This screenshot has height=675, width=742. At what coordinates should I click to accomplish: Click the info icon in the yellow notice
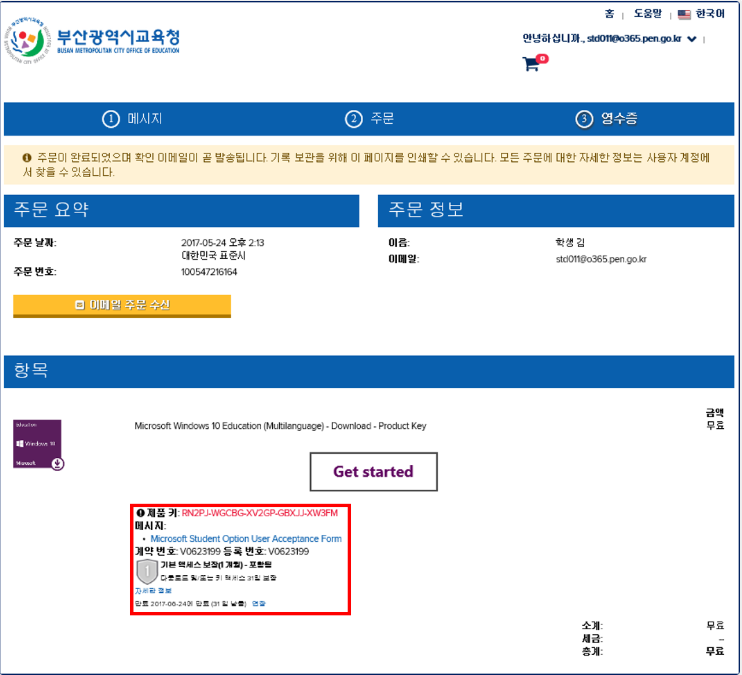tap(26, 158)
